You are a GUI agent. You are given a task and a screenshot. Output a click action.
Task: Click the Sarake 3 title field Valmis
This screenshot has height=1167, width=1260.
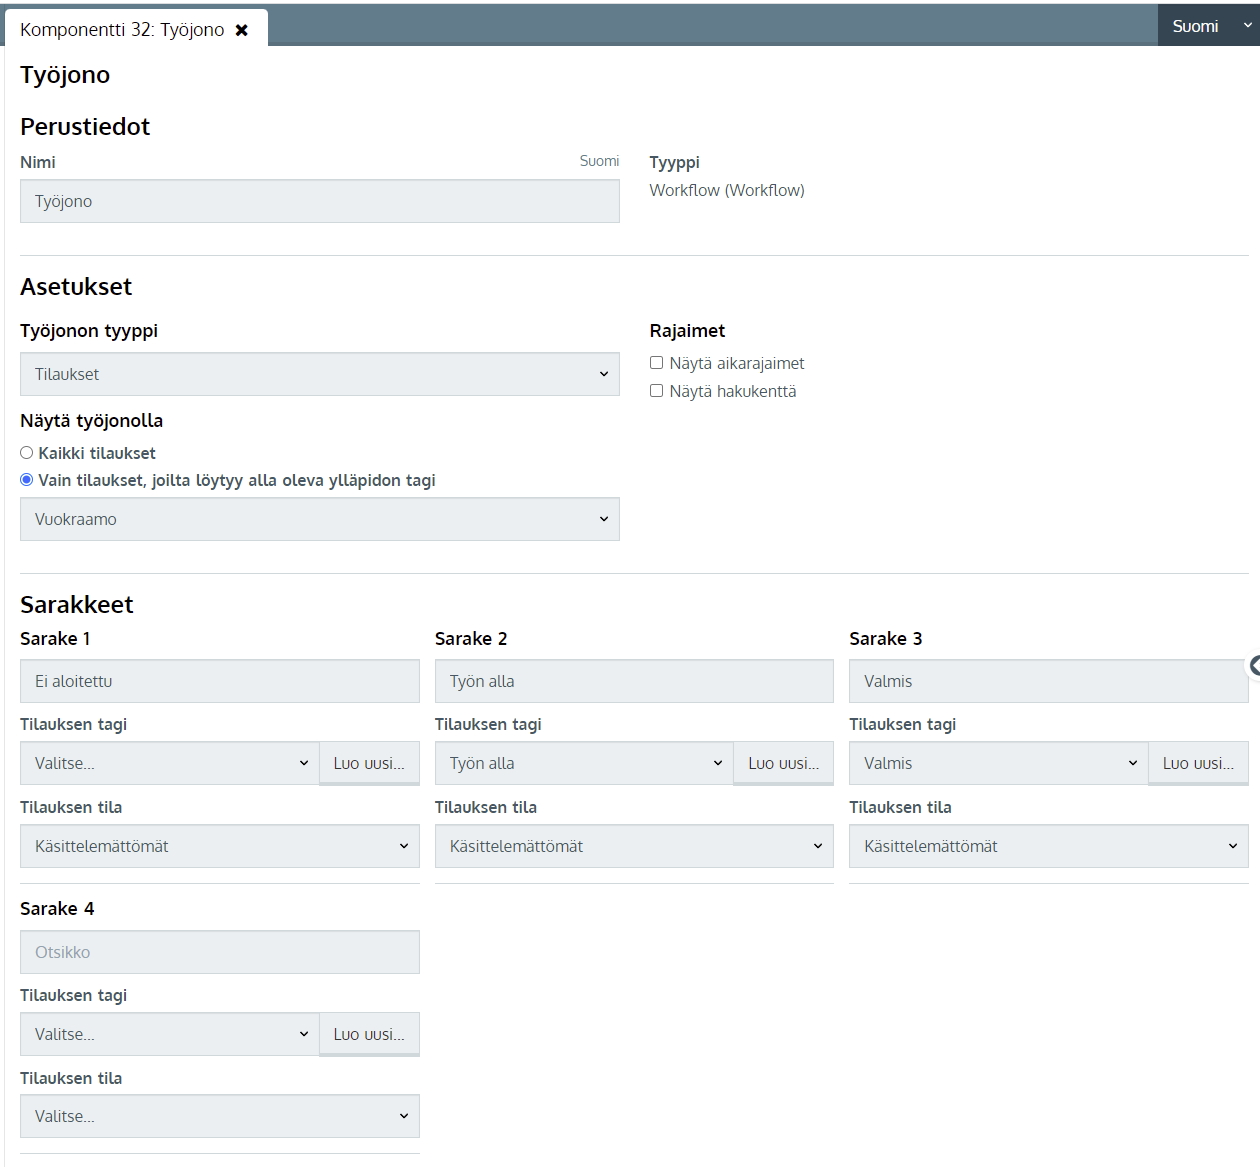pyautogui.click(x=1049, y=681)
